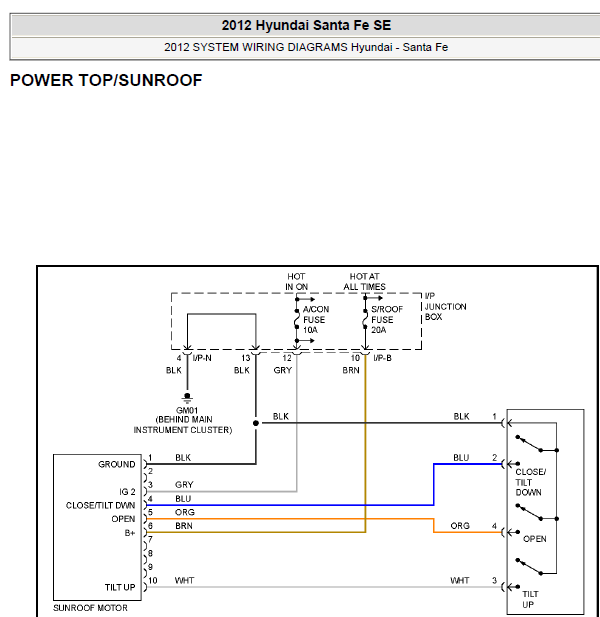Click the S/ROOF fuse symbol

[x=366, y=320]
